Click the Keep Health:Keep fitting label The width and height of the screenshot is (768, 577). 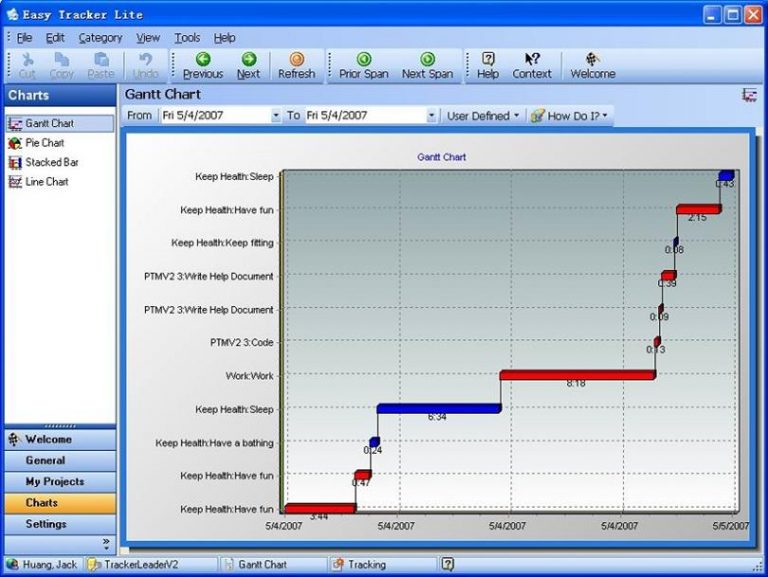pos(222,242)
